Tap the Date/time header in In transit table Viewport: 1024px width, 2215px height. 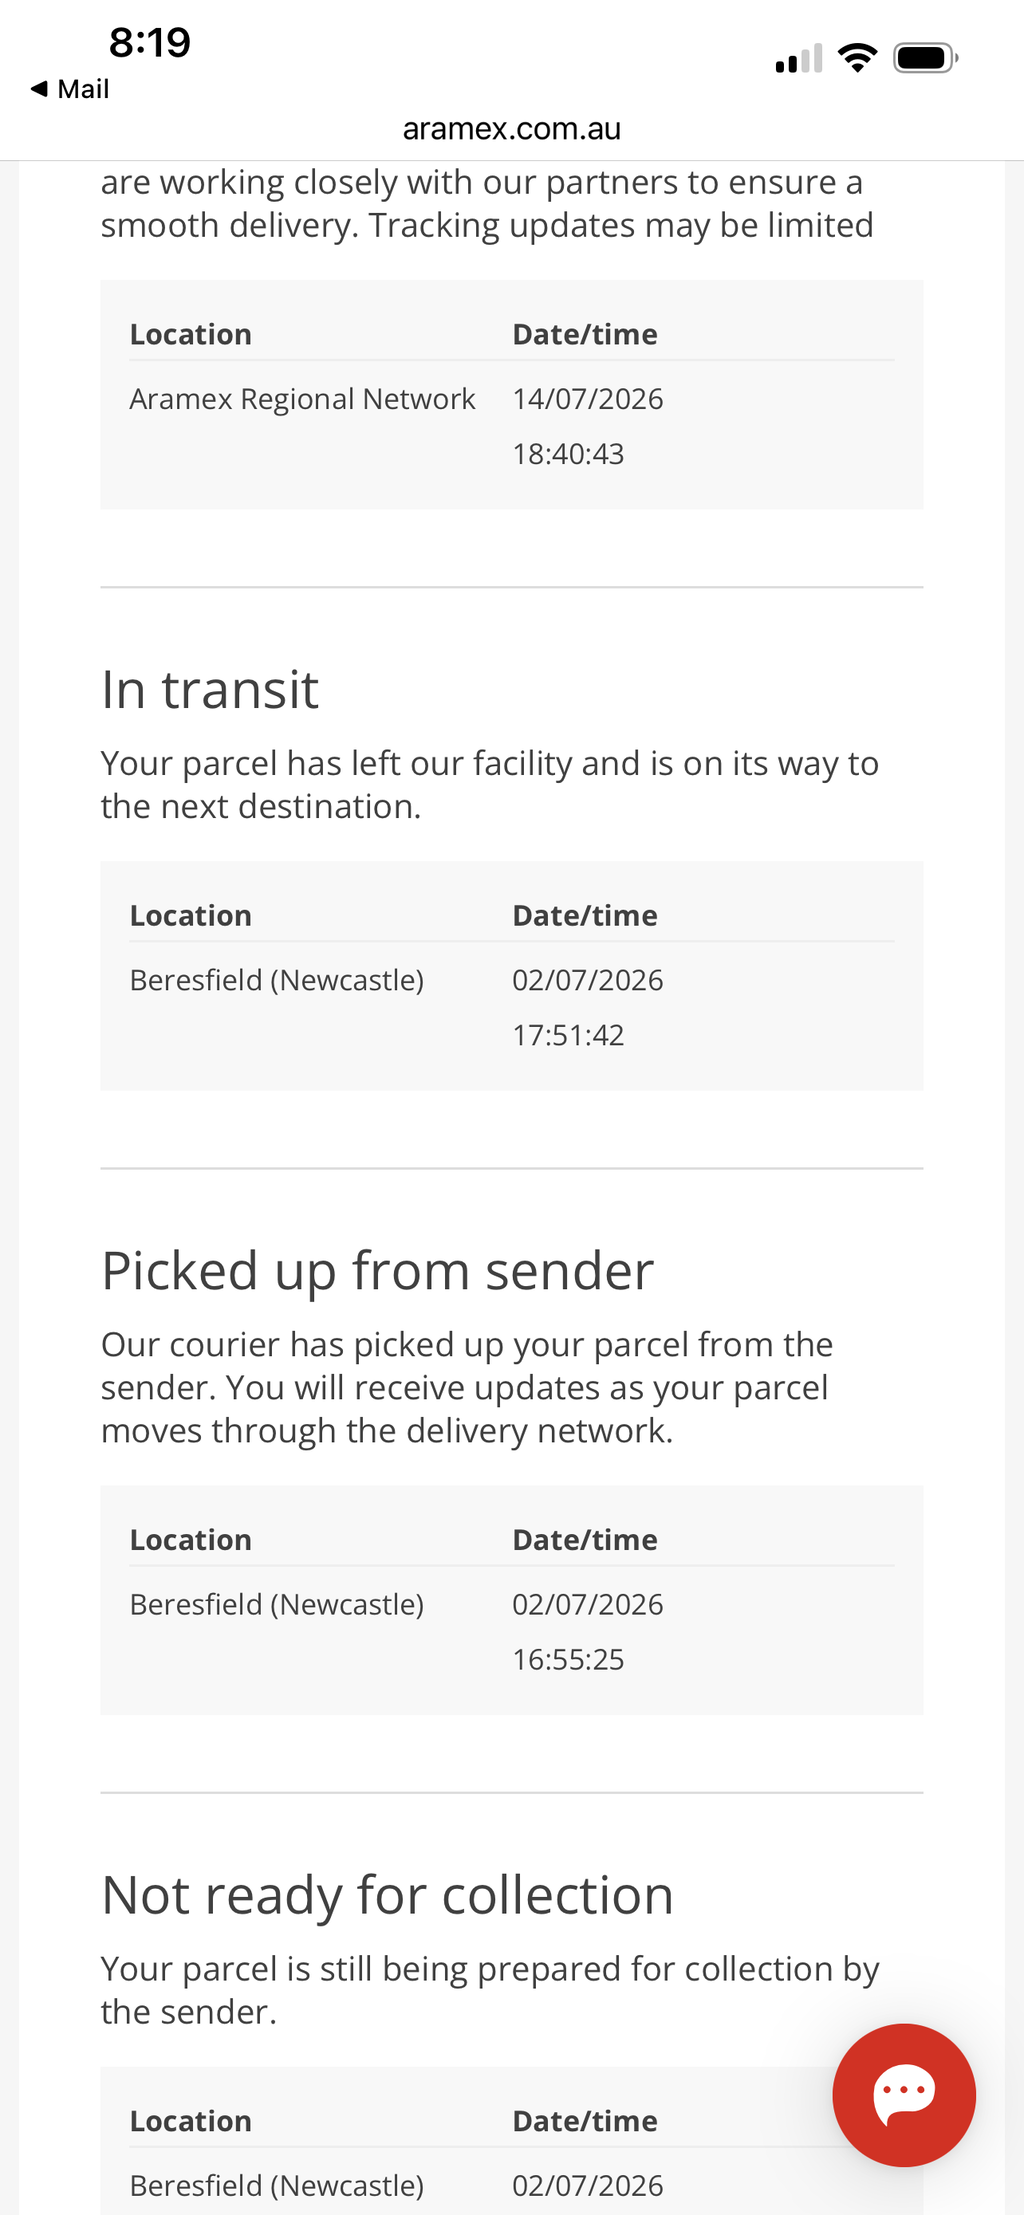[x=585, y=915]
